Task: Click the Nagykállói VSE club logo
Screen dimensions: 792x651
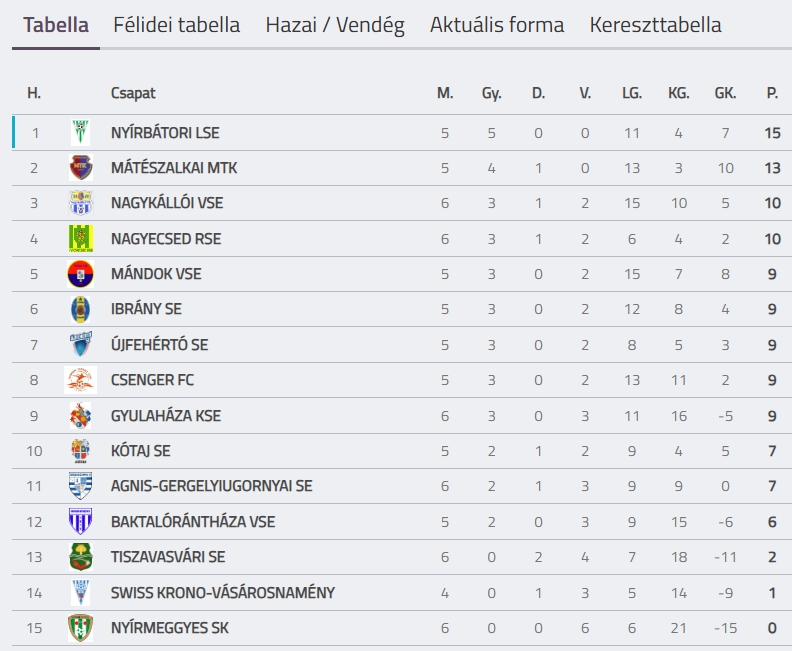Action: point(80,203)
